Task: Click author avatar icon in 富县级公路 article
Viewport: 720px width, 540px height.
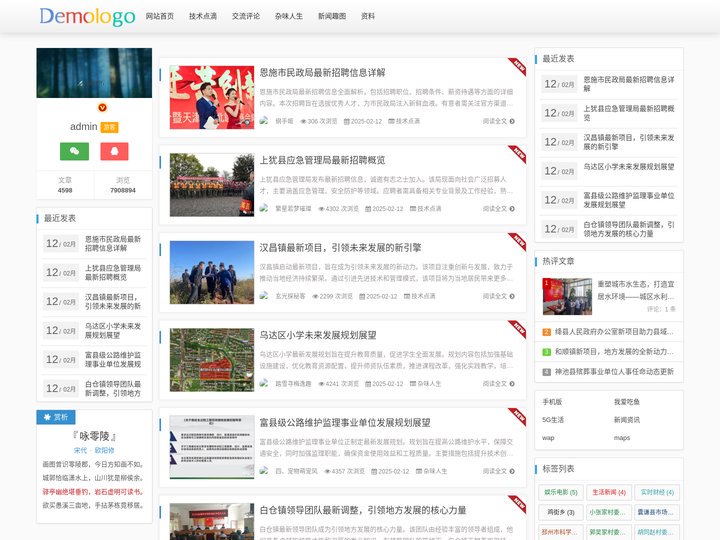Action: (264, 471)
